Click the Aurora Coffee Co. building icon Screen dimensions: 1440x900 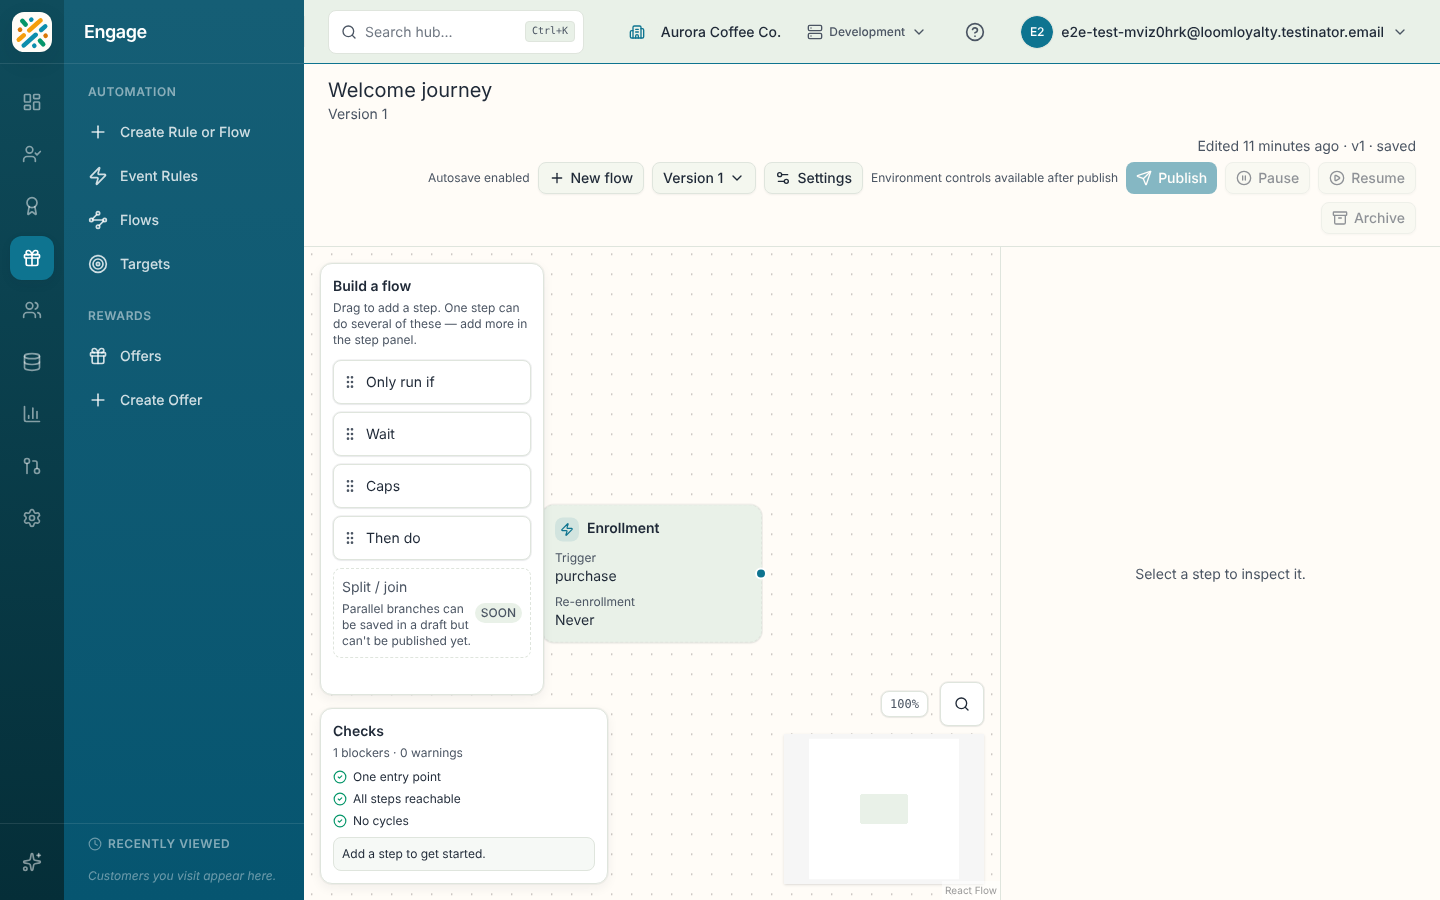pos(637,32)
